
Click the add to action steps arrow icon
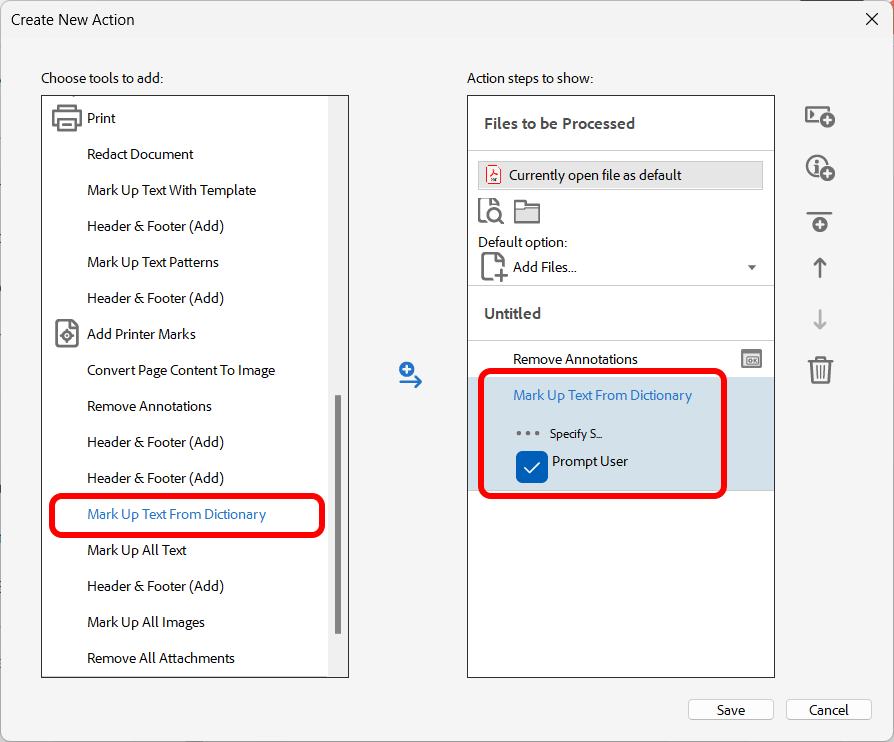click(x=410, y=375)
